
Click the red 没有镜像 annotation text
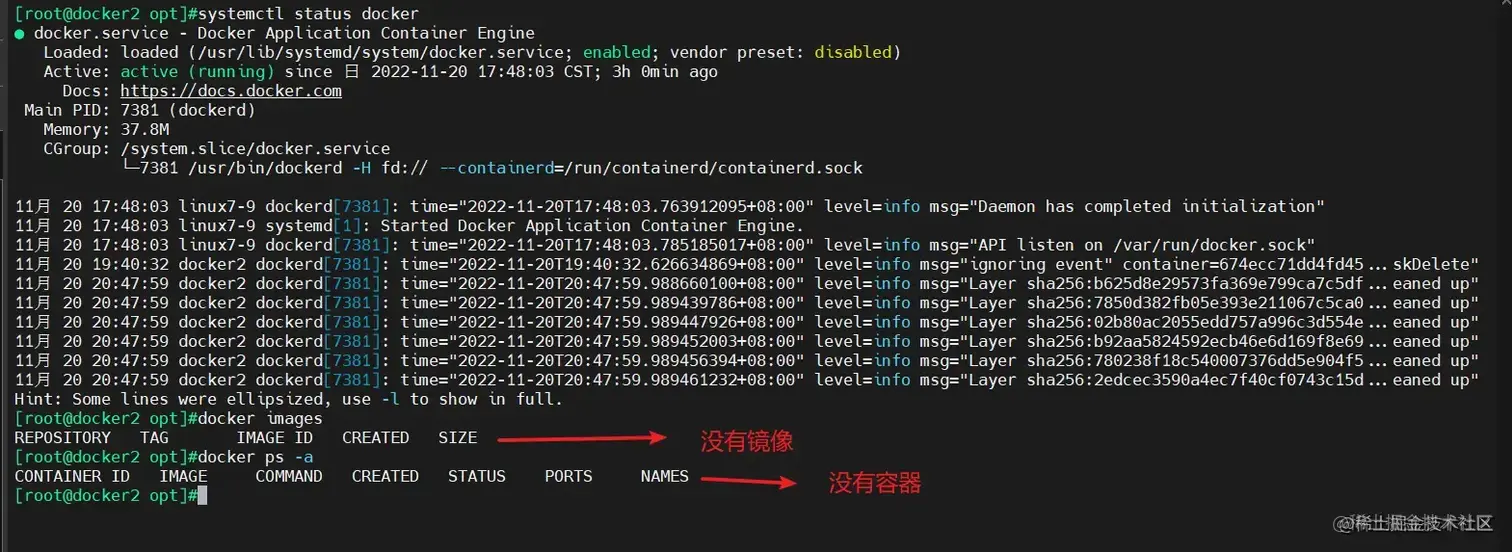pos(747,441)
